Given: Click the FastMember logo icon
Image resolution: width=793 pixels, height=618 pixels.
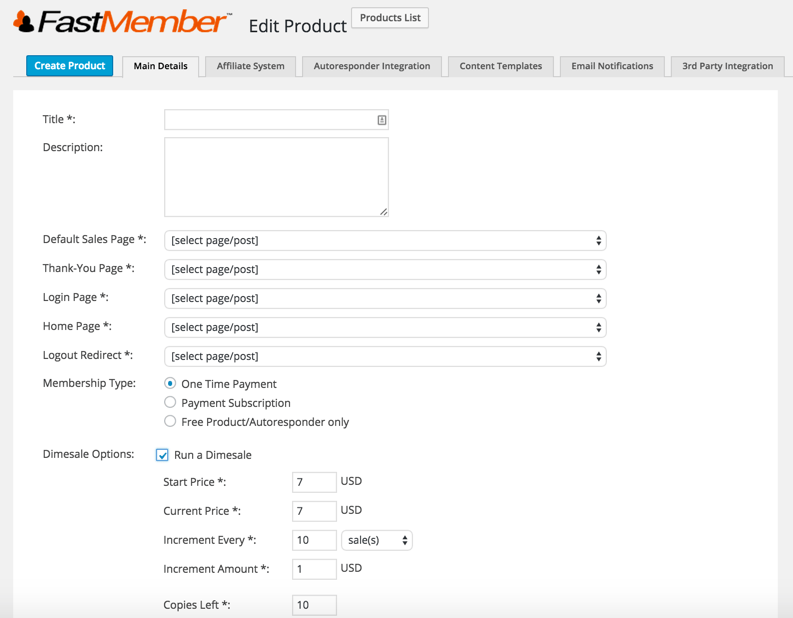Looking at the screenshot, I should click(22, 21).
